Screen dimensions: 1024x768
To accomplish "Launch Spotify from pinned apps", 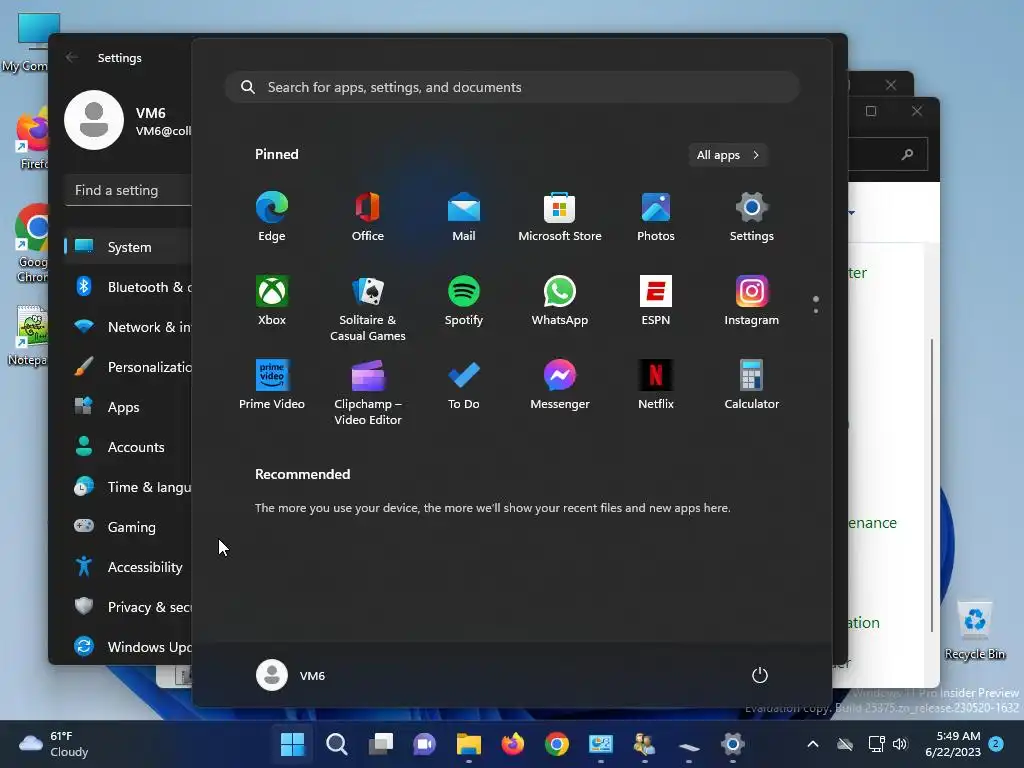I will (464, 301).
